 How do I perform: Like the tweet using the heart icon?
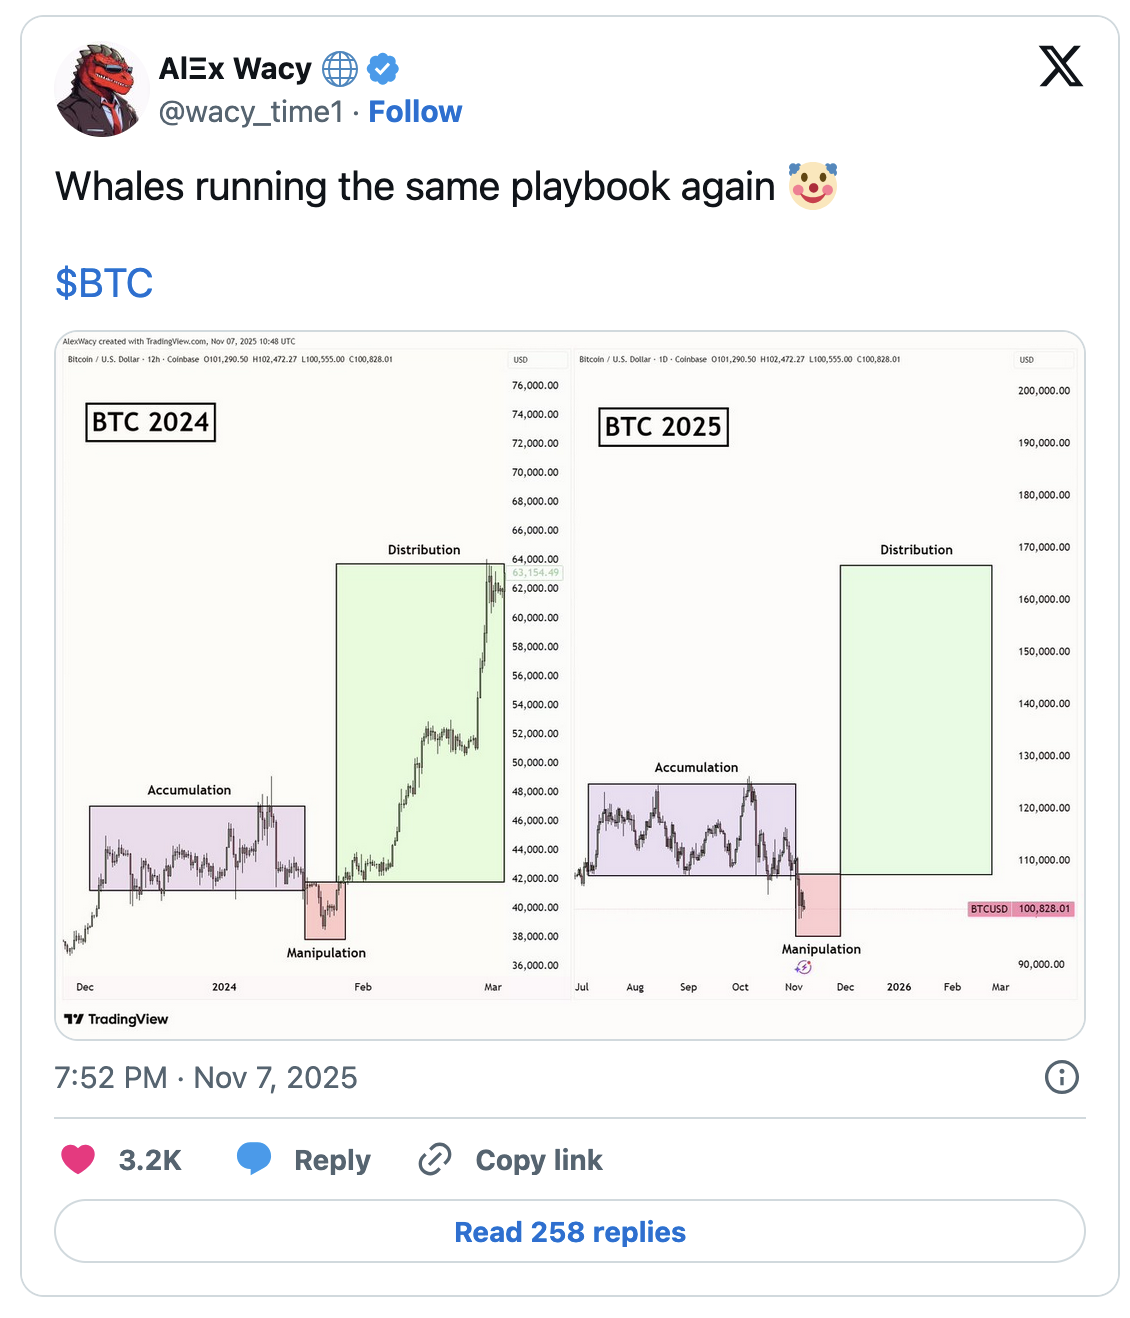(78, 1159)
